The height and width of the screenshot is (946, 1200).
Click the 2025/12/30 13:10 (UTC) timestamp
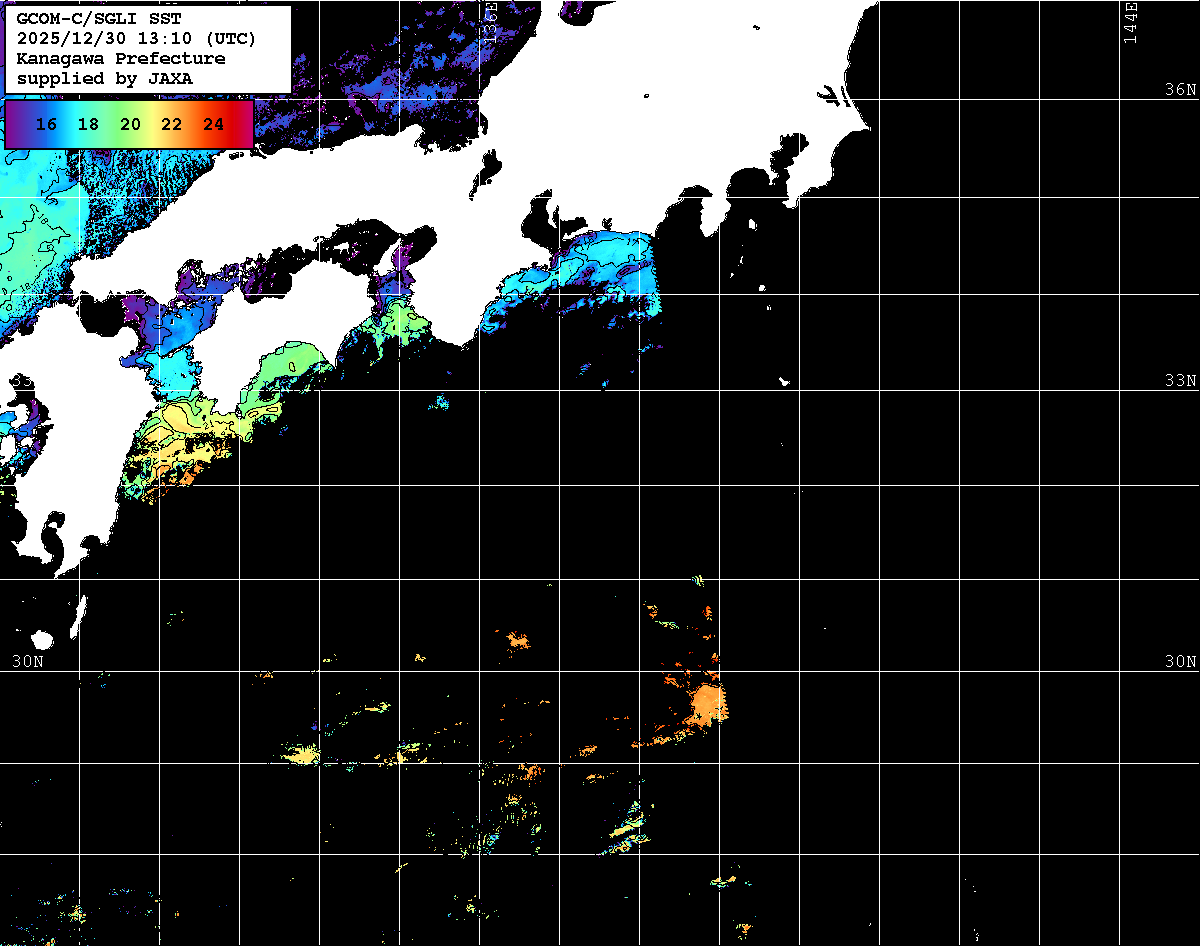[136, 39]
